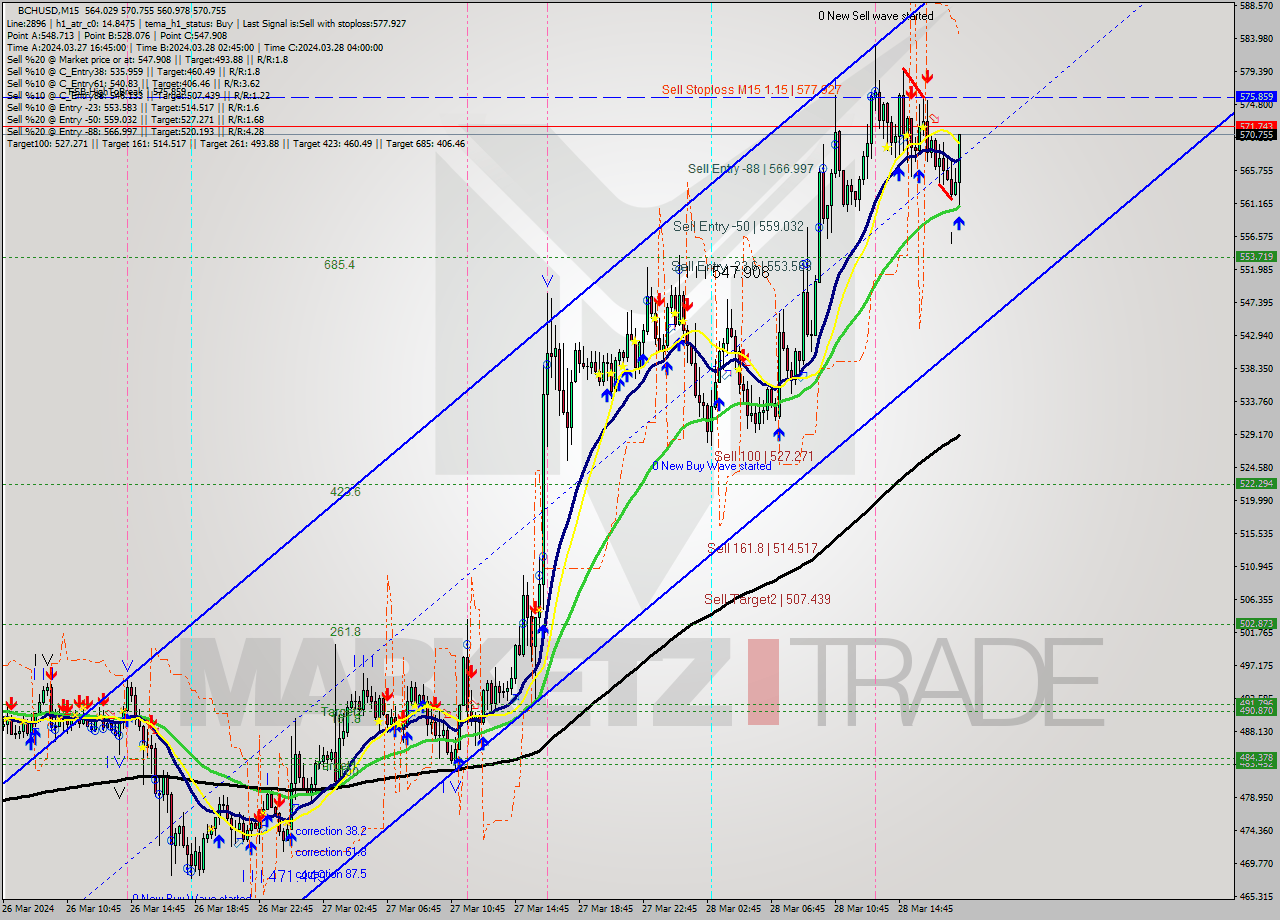The image size is (1280, 920).
Task: Click the '26 Mar 18:45' time axis label
Action: point(221,910)
